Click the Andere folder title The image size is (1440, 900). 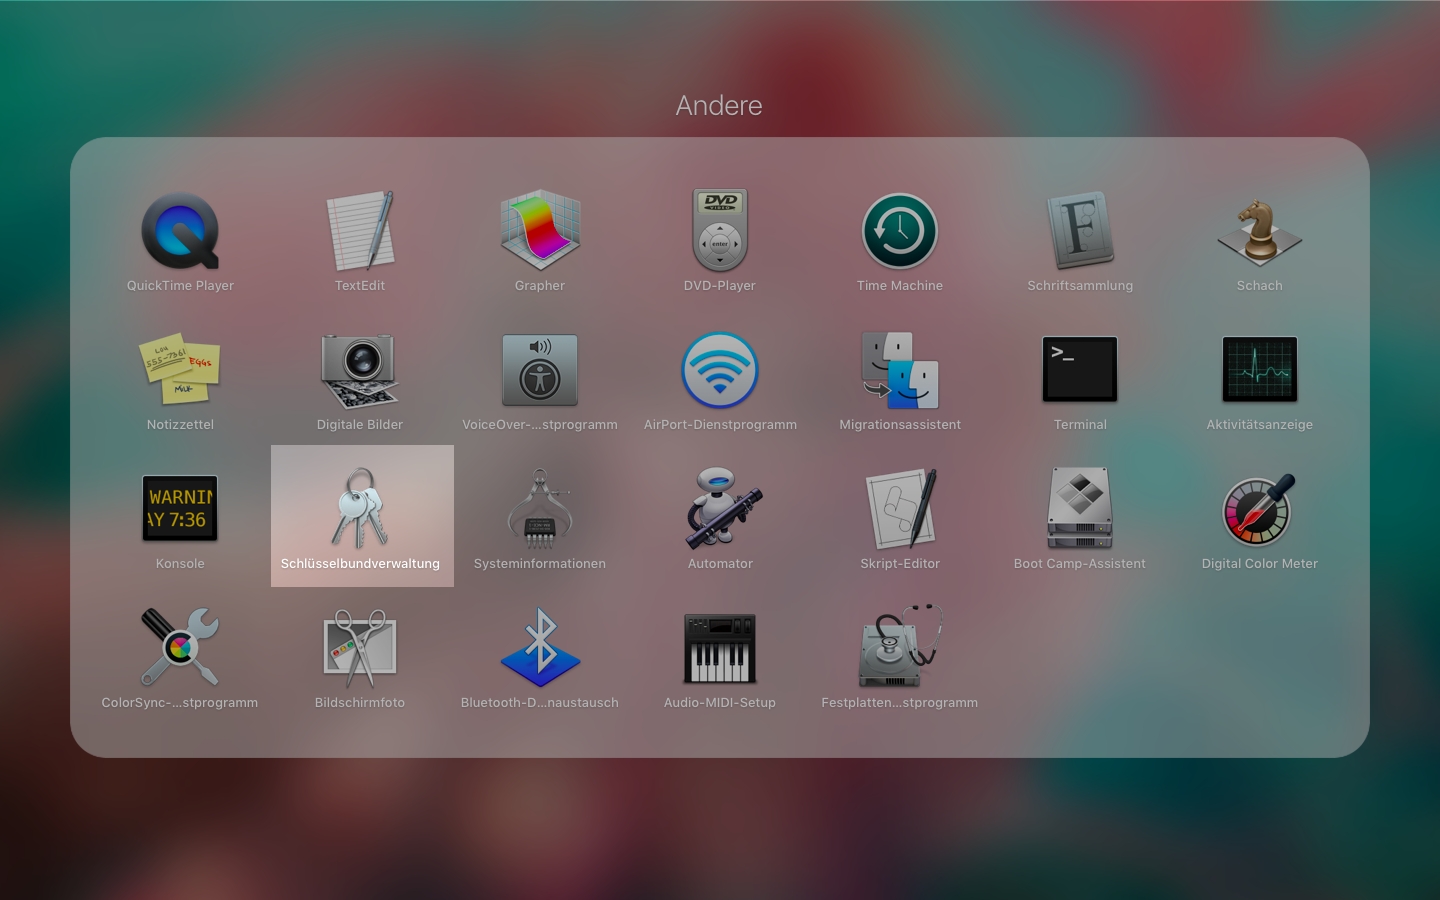tap(719, 105)
